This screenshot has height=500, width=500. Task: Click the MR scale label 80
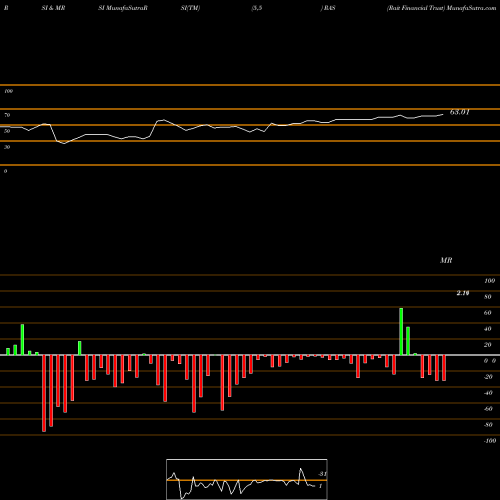[487, 297]
